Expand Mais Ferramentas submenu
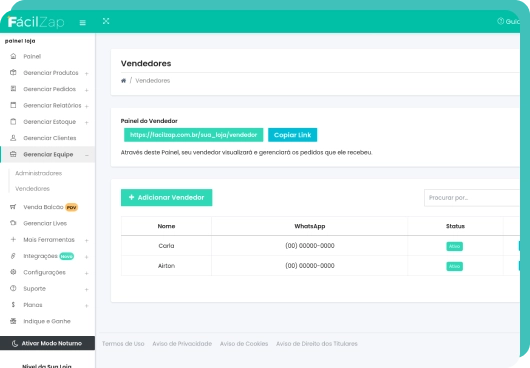Image resolution: width=530 pixels, height=368 pixels. point(87,240)
